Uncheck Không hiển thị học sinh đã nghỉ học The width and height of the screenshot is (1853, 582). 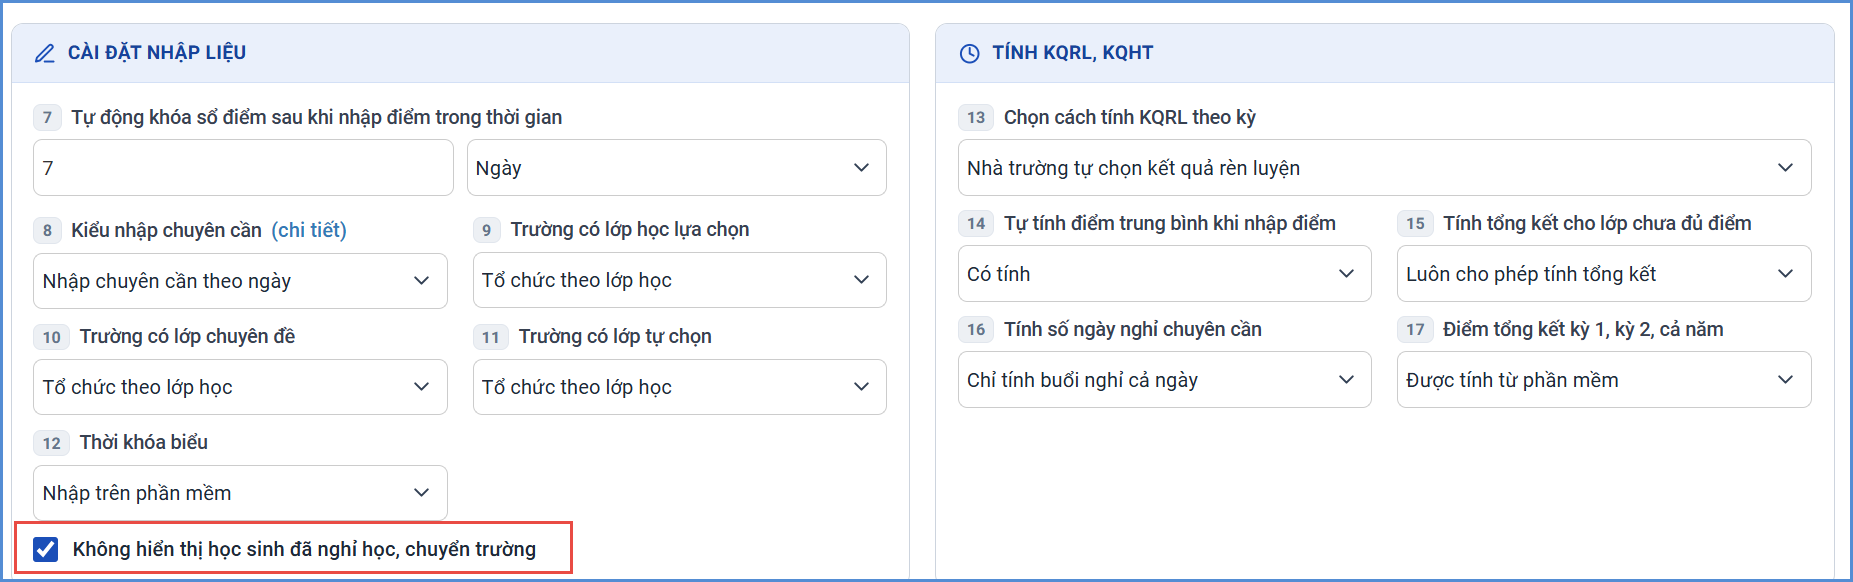pyautogui.click(x=45, y=549)
